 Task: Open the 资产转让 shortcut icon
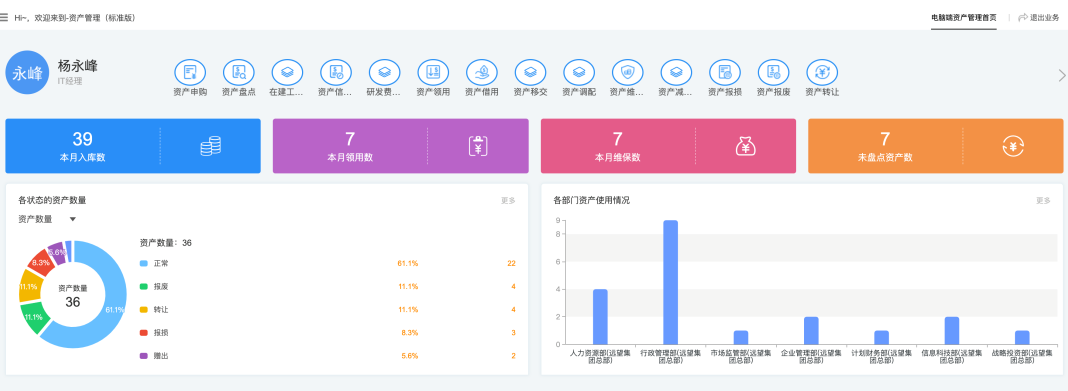(822, 72)
